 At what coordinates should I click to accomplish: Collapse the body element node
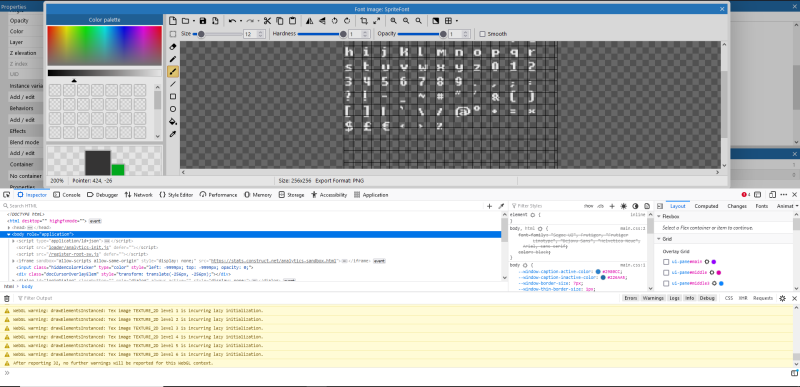click(x=9, y=234)
